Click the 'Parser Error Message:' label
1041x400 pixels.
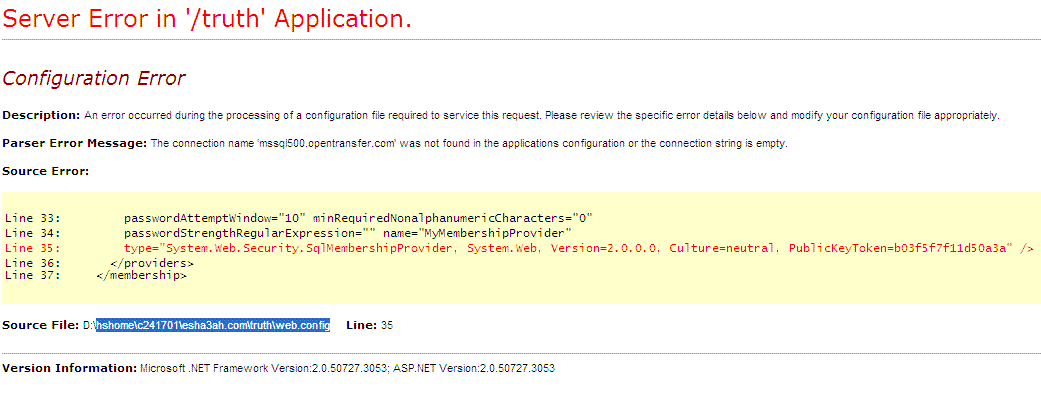(x=75, y=144)
